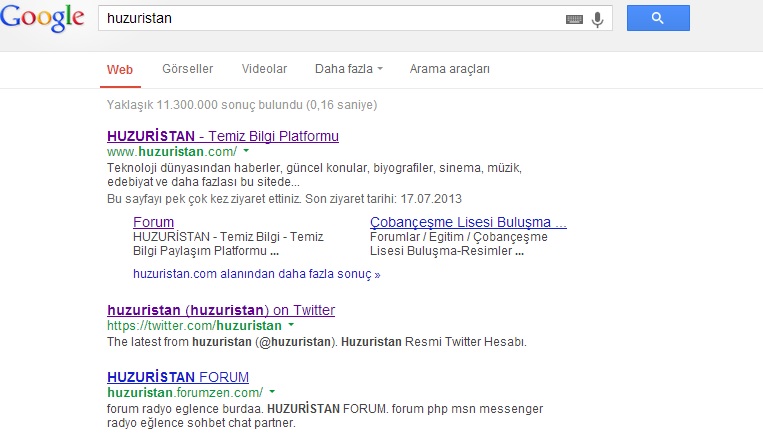Open the HUZURİSTAN FORUM result
This screenshot has width=763, height=443.
pyautogui.click(x=178, y=377)
